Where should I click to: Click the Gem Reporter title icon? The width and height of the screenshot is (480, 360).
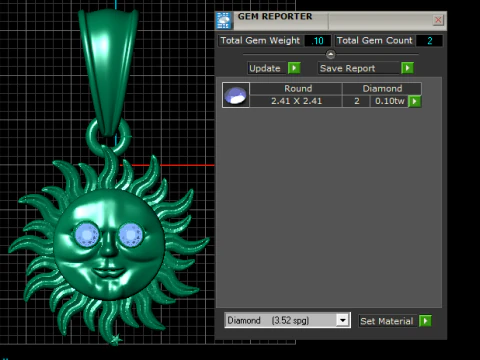(224, 21)
